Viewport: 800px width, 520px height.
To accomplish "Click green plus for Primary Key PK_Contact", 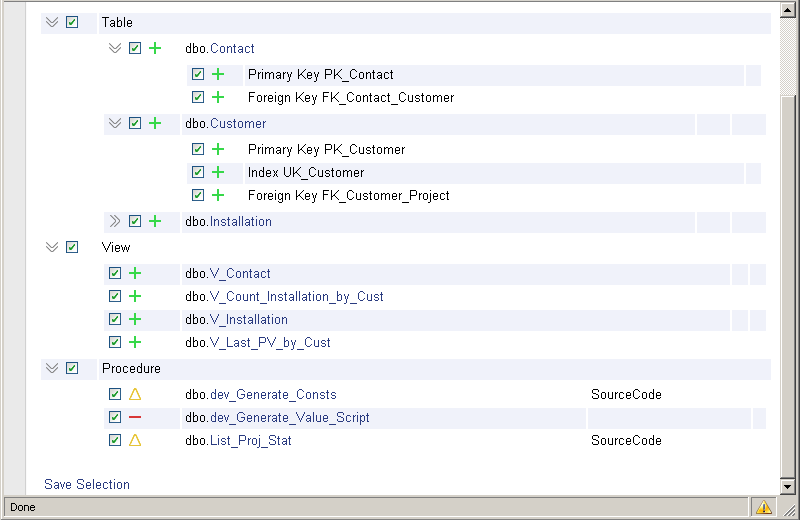I will [x=218, y=75].
